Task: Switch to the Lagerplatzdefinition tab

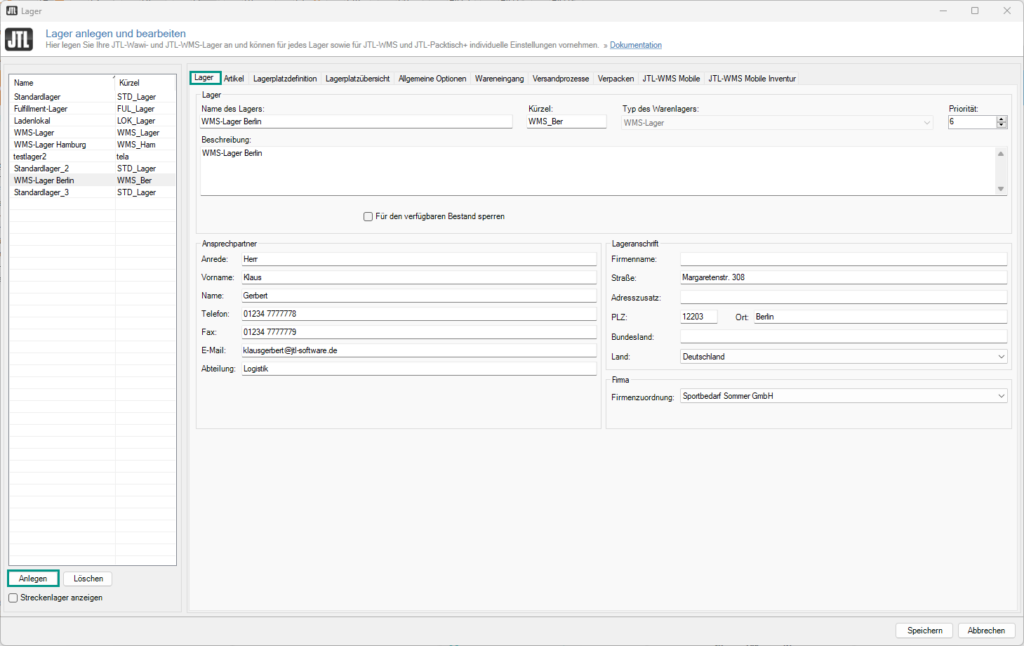Action: [x=285, y=78]
